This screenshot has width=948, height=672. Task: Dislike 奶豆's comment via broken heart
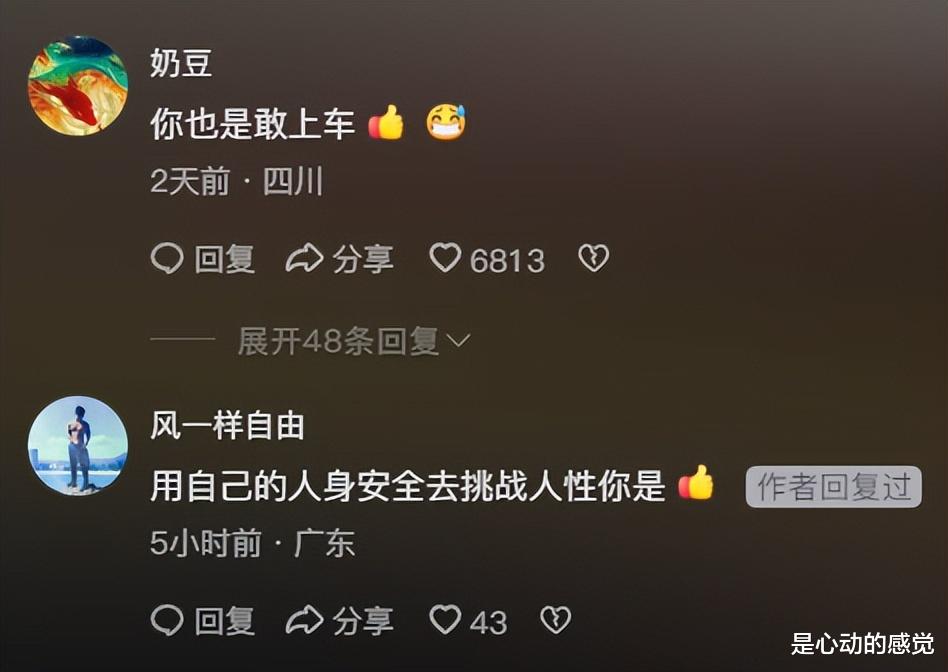point(593,258)
